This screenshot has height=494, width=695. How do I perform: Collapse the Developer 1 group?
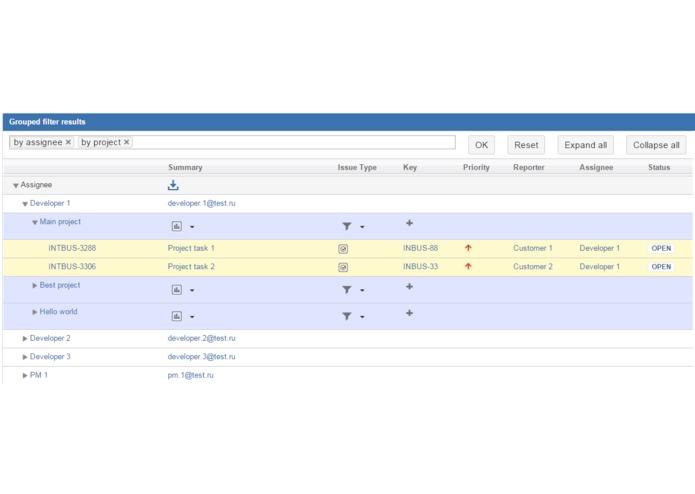(x=25, y=204)
